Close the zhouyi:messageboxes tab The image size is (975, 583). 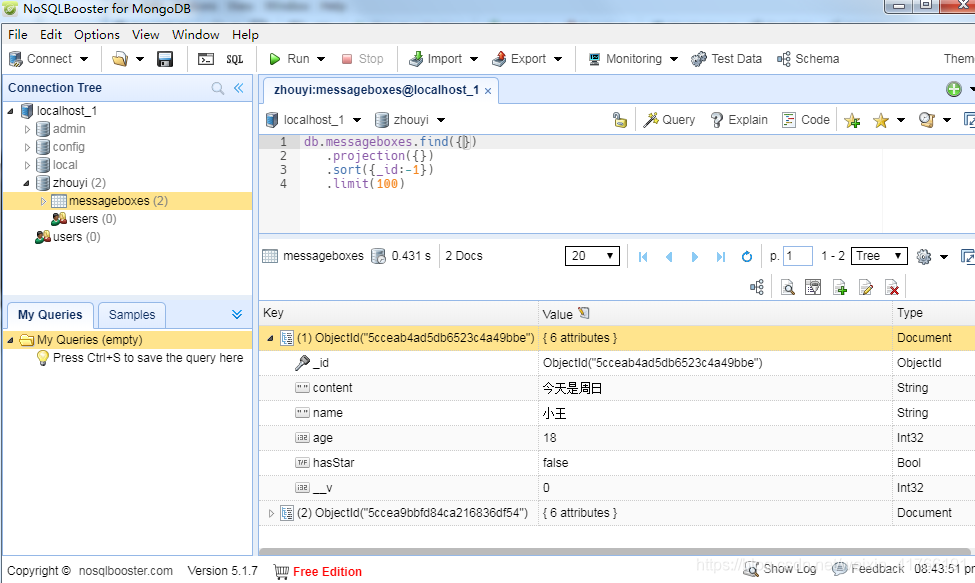pyautogui.click(x=488, y=91)
